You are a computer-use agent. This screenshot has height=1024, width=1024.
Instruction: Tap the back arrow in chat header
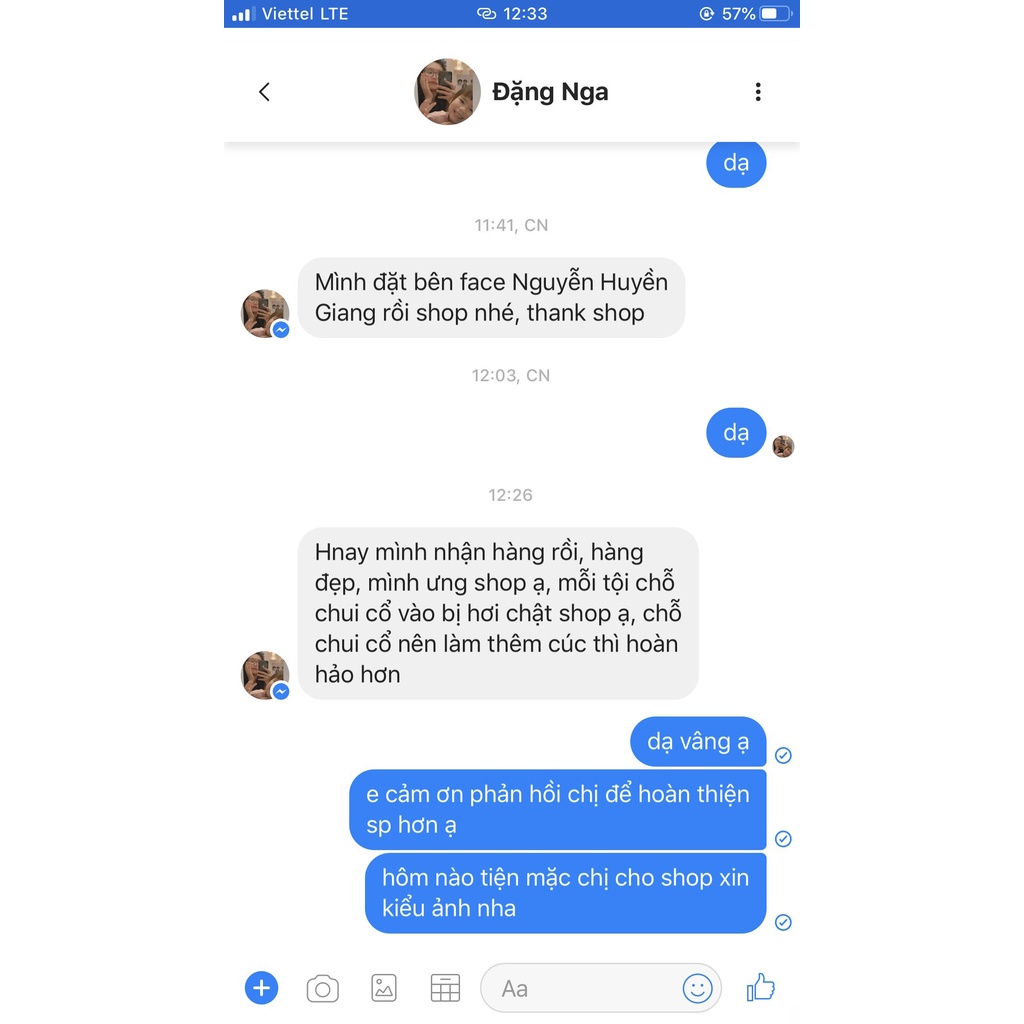(264, 92)
